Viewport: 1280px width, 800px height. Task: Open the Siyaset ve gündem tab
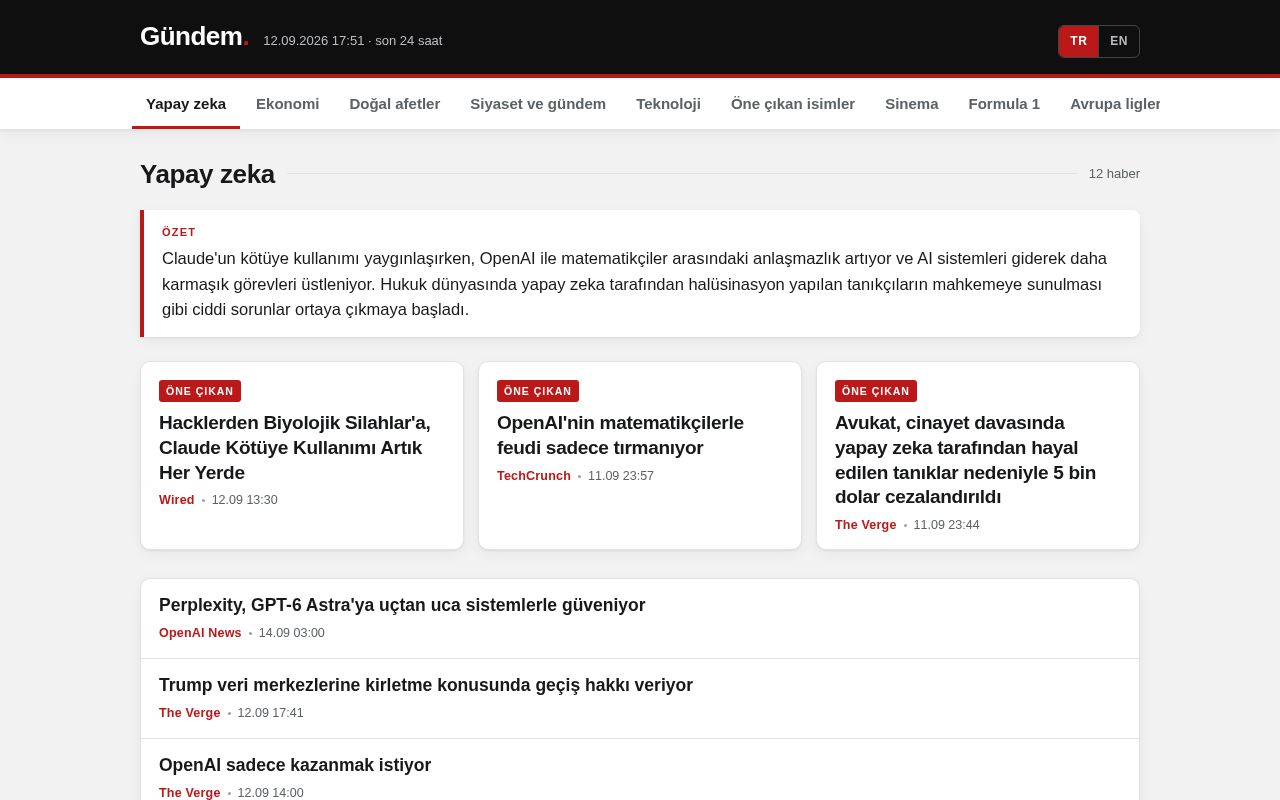(538, 103)
